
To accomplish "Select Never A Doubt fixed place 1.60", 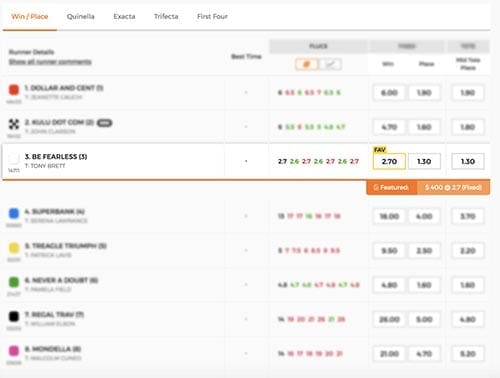I will pos(424,285).
